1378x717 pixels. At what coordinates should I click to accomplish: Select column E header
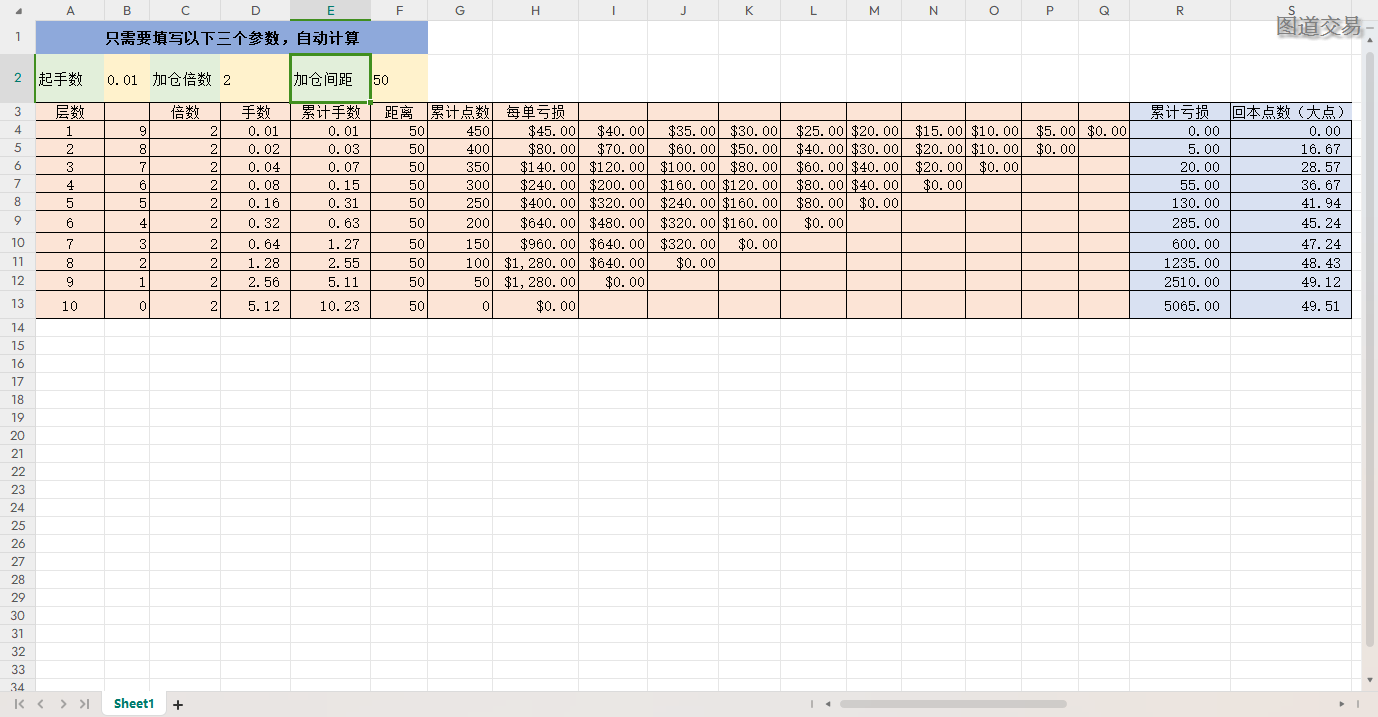click(x=330, y=10)
